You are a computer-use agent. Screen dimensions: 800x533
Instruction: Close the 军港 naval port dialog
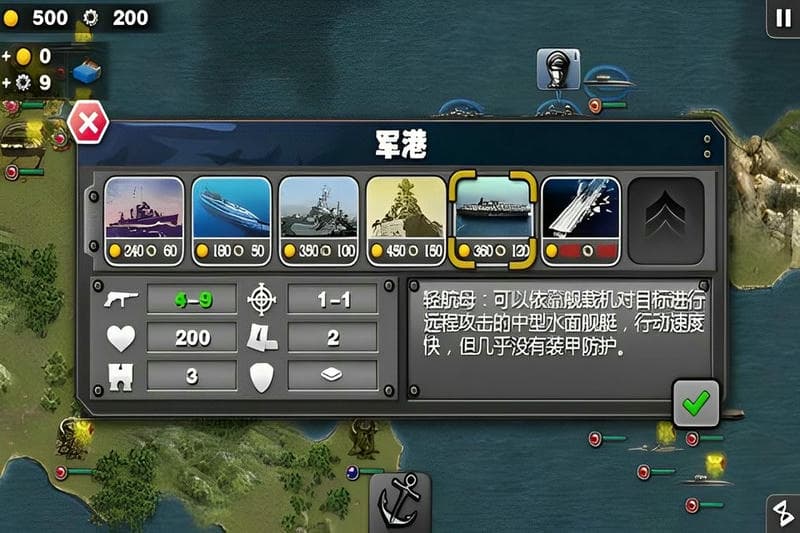click(88, 122)
